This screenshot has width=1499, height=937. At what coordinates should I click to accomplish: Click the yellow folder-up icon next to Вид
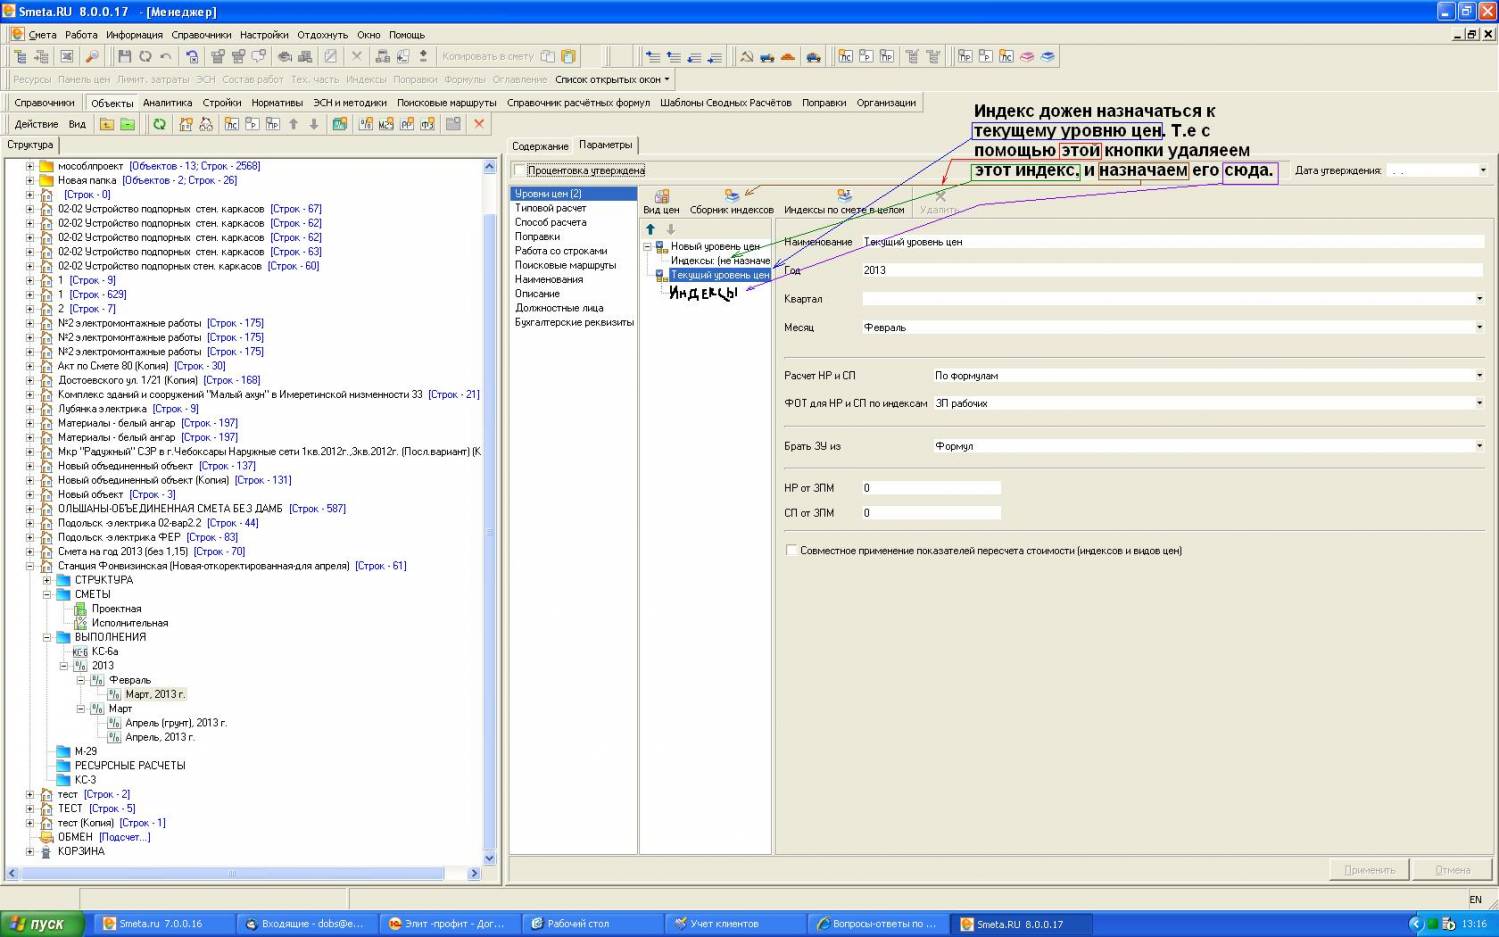coord(106,124)
